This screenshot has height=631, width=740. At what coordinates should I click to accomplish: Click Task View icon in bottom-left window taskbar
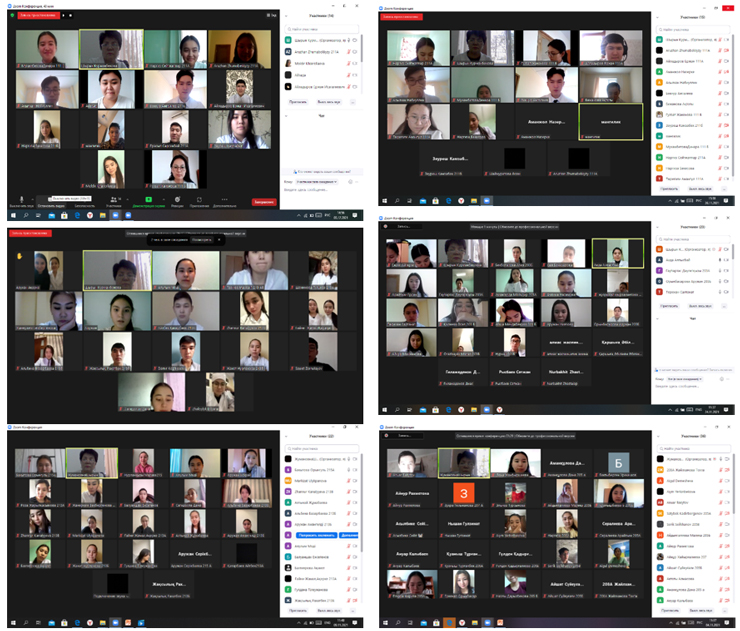coord(39,623)
